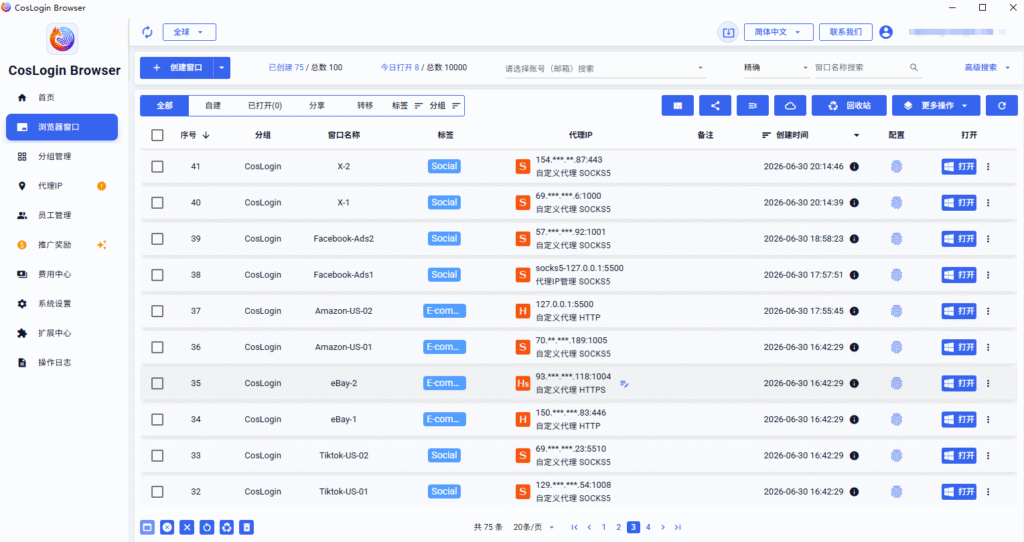This screenshot has width=1024, height=542.
Task: Open the 更多操作 dropdown
Action: [936, 106]
